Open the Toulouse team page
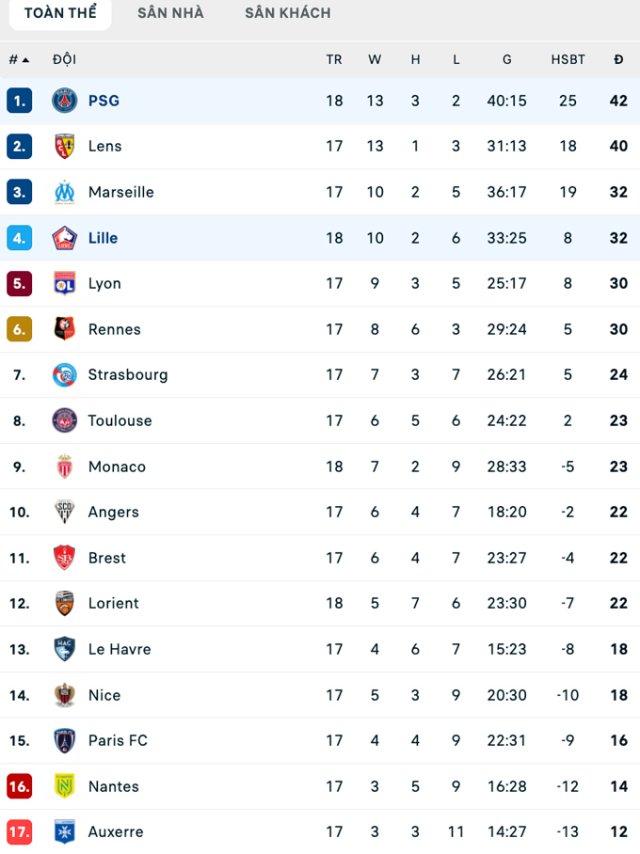The image size is (640, 854). (120, 421)
